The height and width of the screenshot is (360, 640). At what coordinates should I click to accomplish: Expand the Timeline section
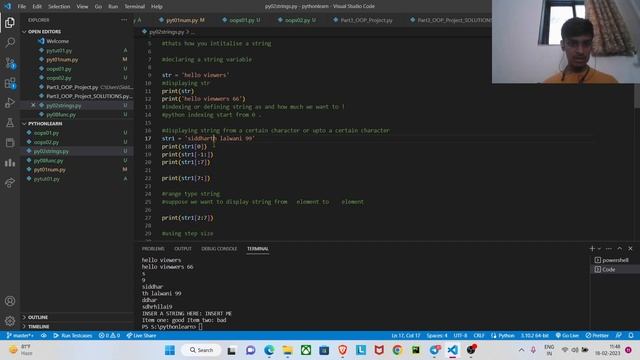pyautogui.click(x=37, y=327)
